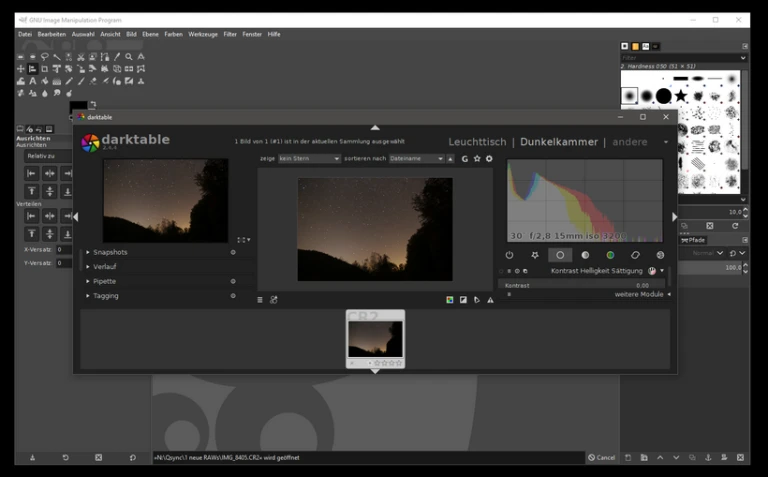
Task: Open the view switcher arrow beside 'andere'
Action: (666, 142)
